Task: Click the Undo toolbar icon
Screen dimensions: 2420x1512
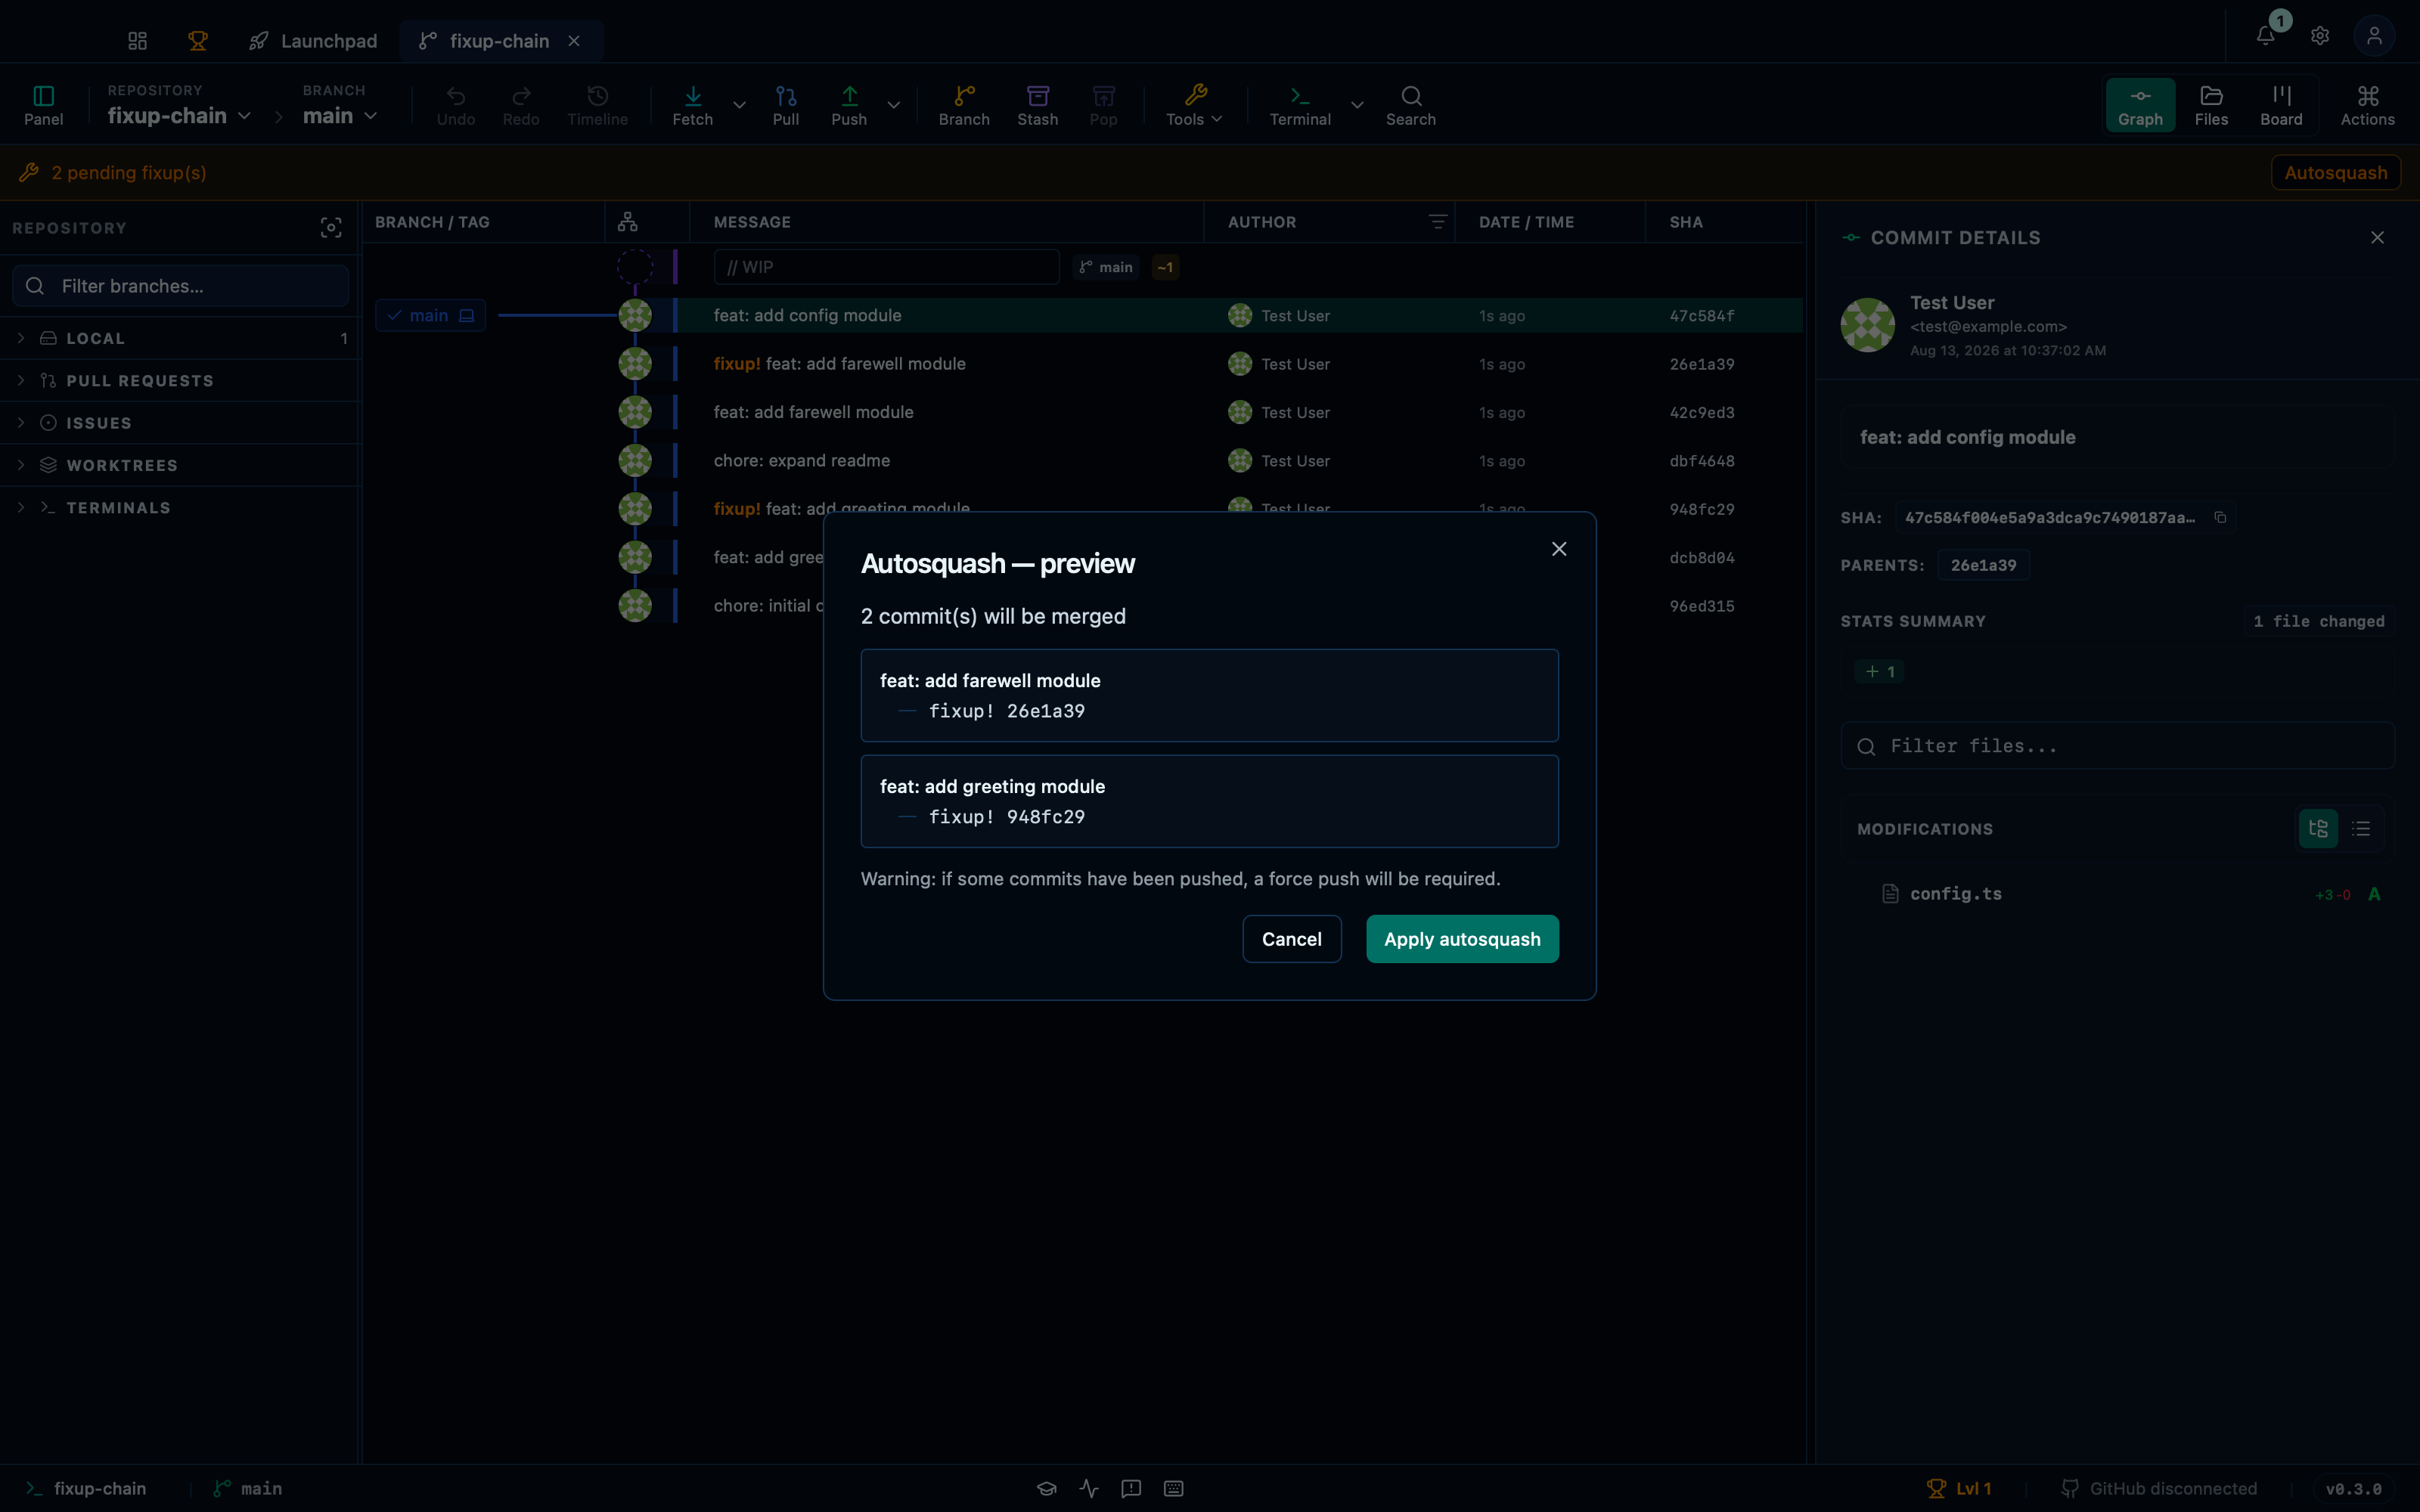Action: pyautogui.click(x=456, y=105)
